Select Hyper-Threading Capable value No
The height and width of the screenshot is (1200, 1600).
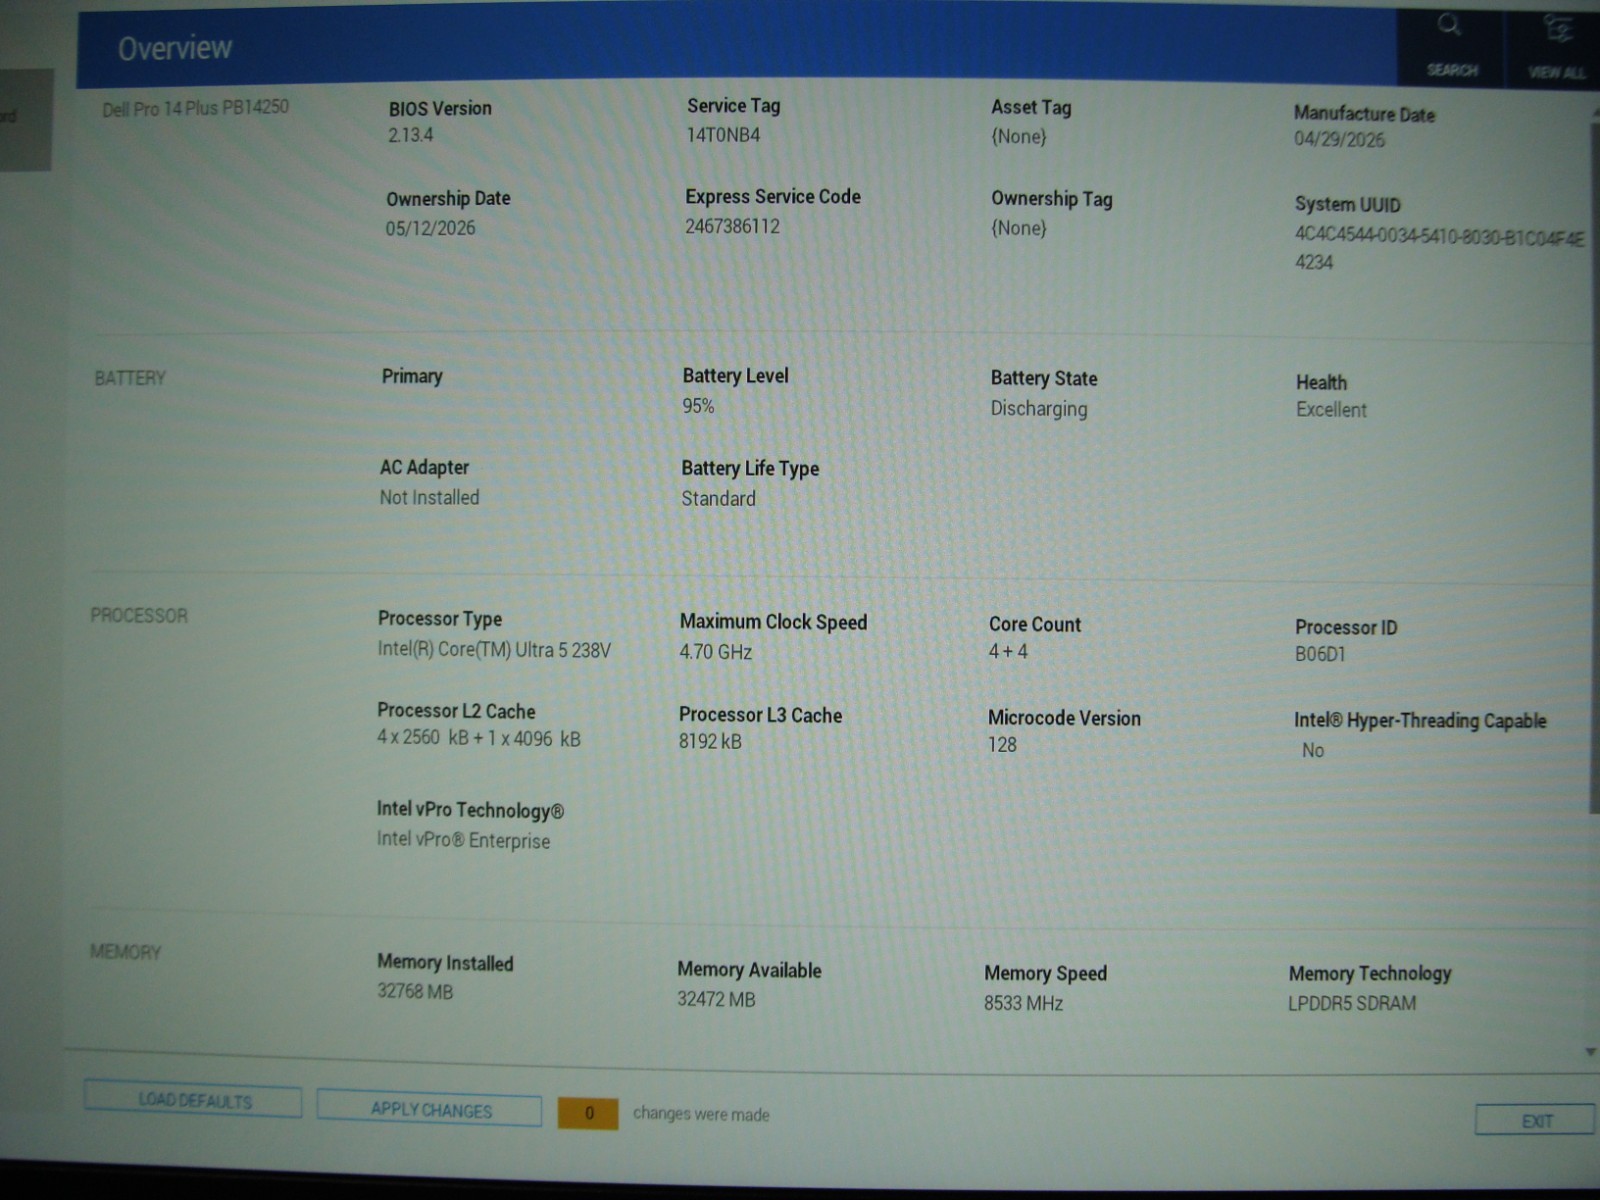tap(1312, 750)
